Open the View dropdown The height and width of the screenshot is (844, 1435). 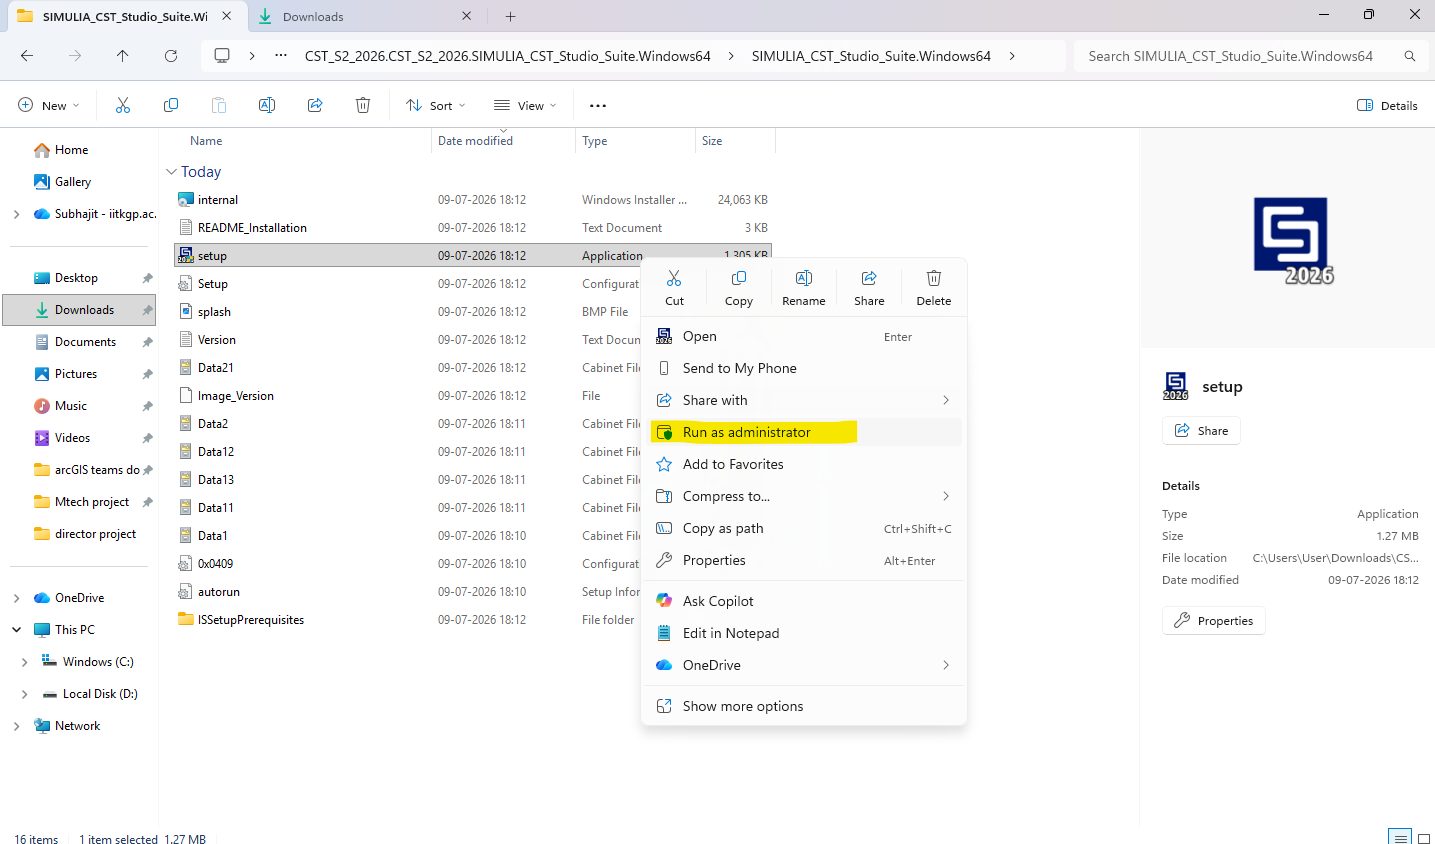coord(525,105)
